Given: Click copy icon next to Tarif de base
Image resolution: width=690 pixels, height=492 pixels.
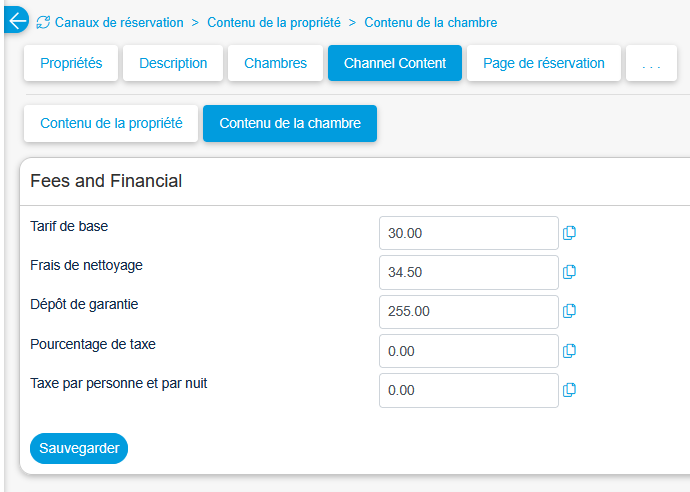Looking at the screenshot, I should [x=569, y=233].
